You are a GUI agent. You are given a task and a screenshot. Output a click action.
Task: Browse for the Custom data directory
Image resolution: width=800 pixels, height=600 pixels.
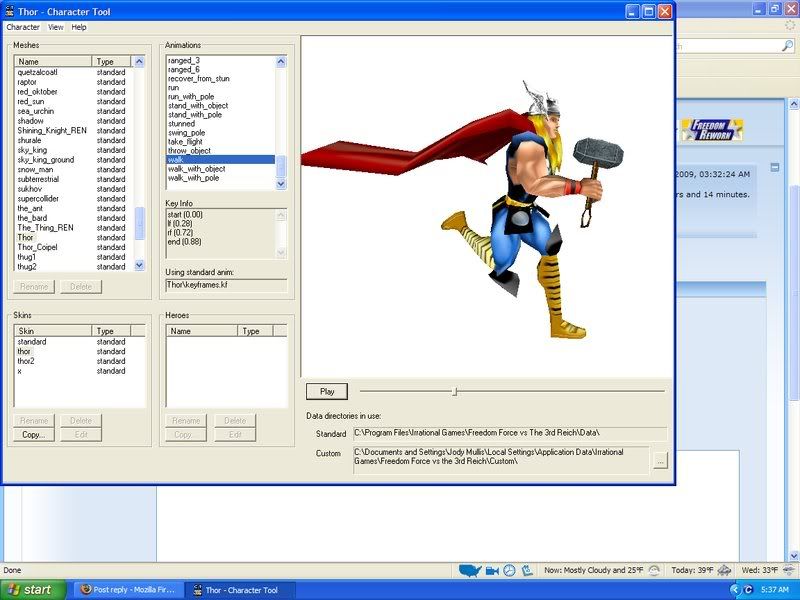pyautogui.click(x=660, y=461)
